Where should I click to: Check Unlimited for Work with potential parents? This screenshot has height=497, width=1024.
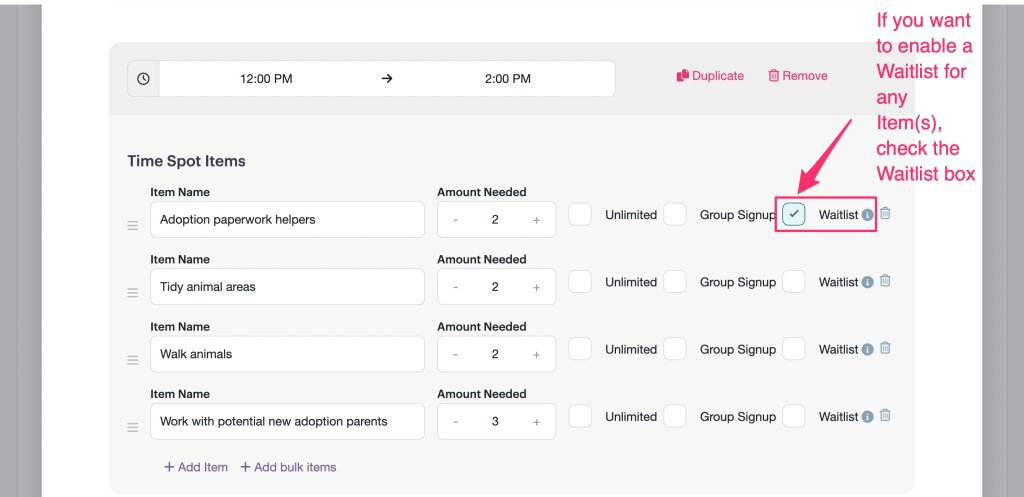pyautogui.click(x=580, y=415)
